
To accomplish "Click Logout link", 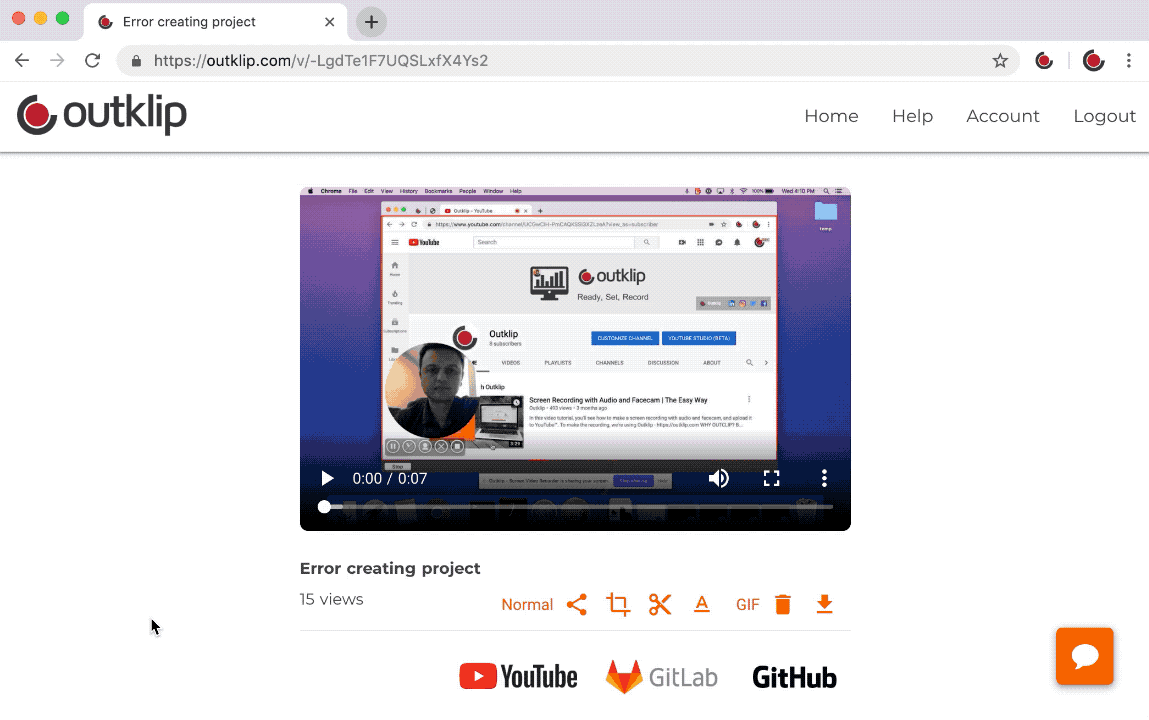I will coord(1104,116).
